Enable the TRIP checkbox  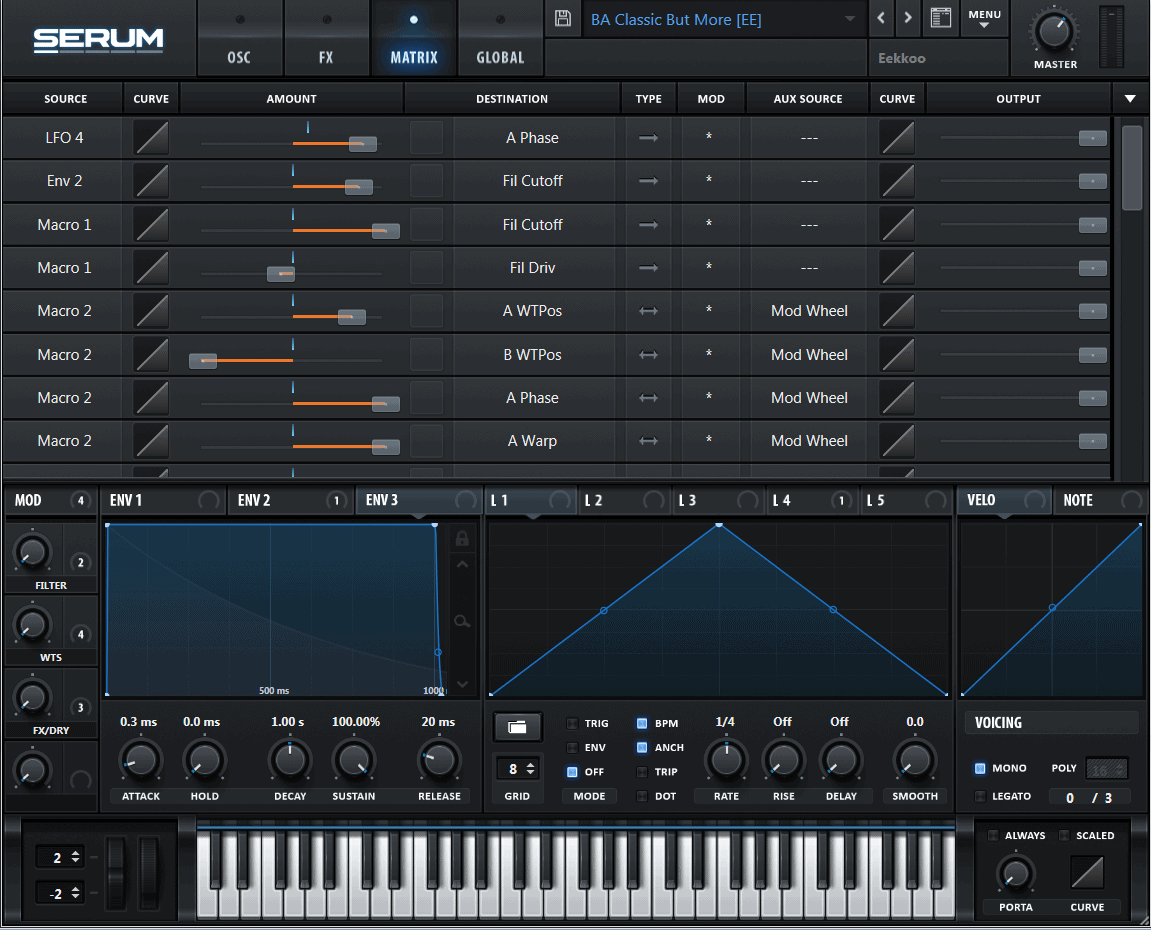(642, 772)
